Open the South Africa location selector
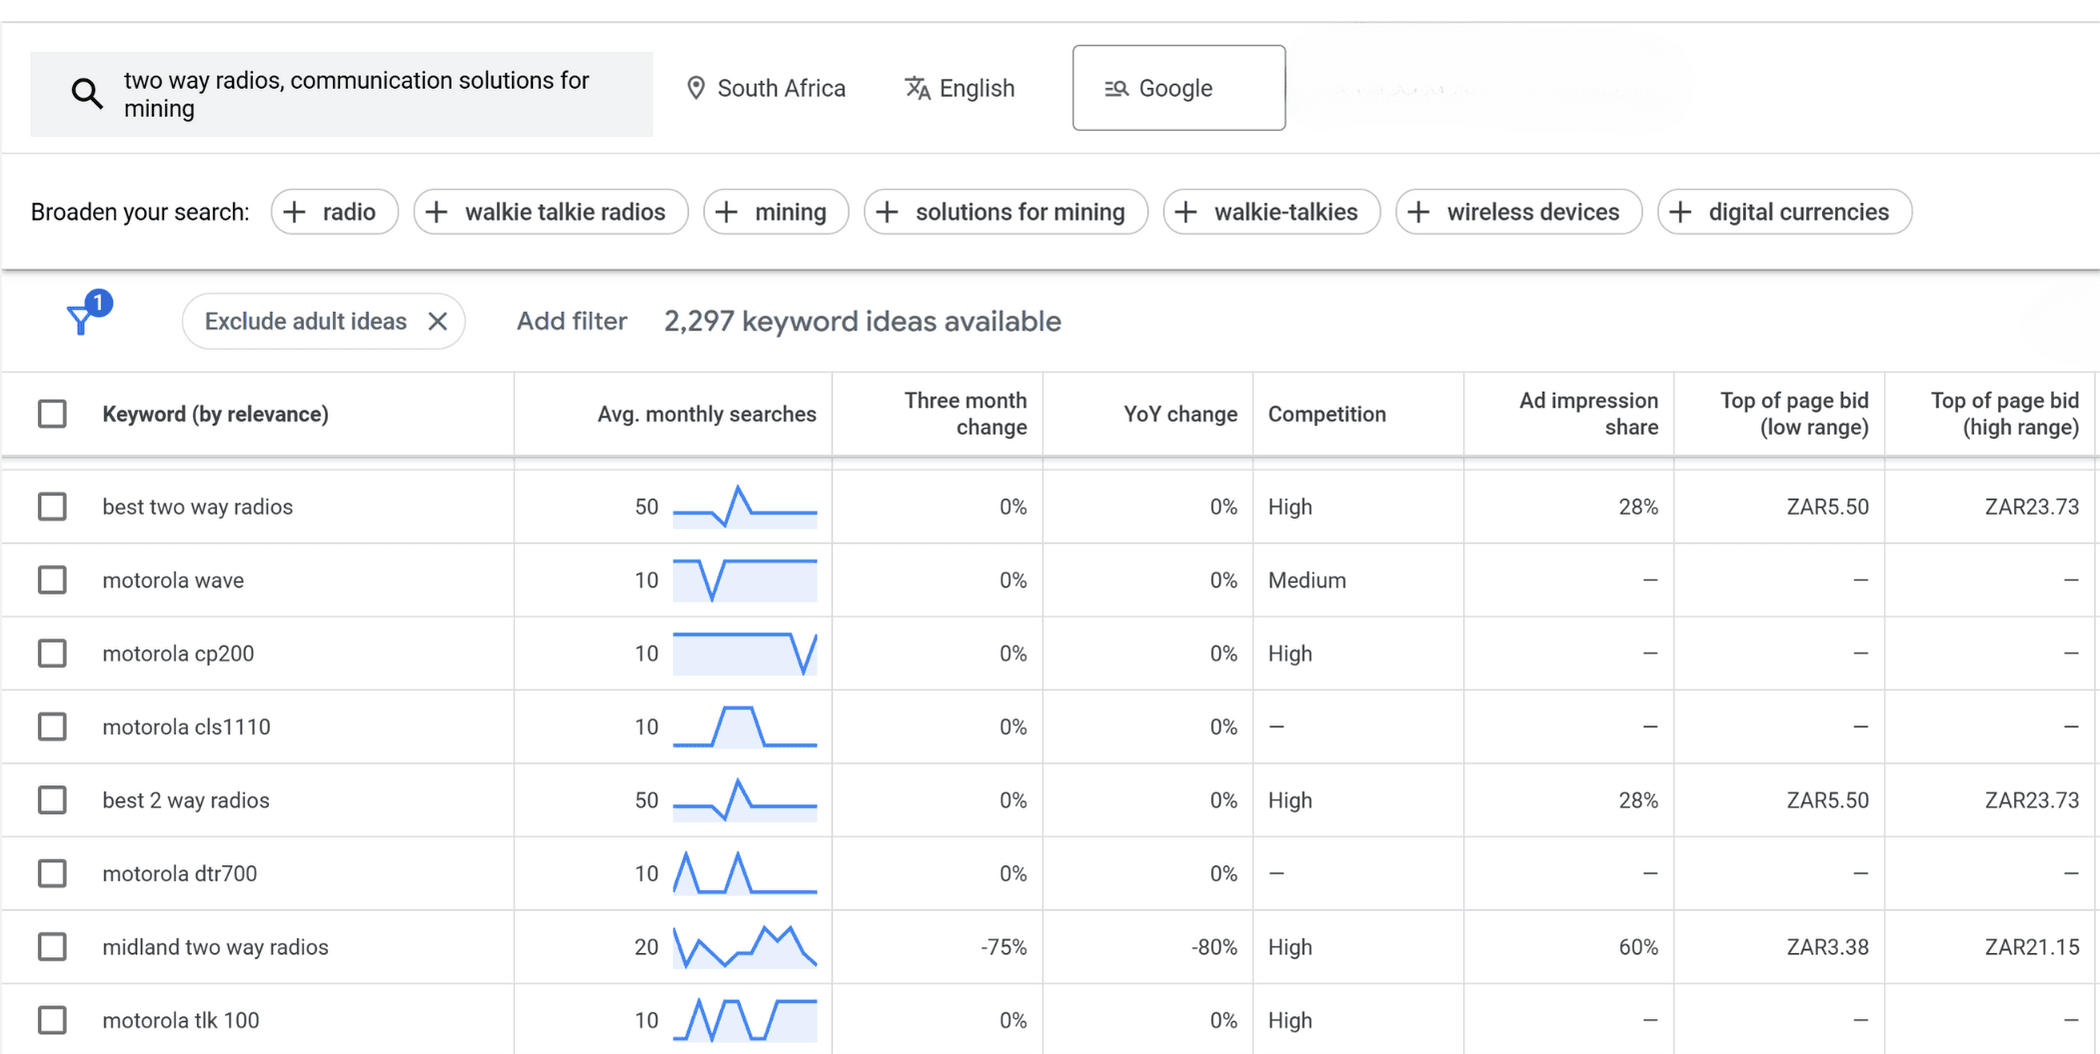The height and width of the screenshot is (1054, 2100). [766, 88]
